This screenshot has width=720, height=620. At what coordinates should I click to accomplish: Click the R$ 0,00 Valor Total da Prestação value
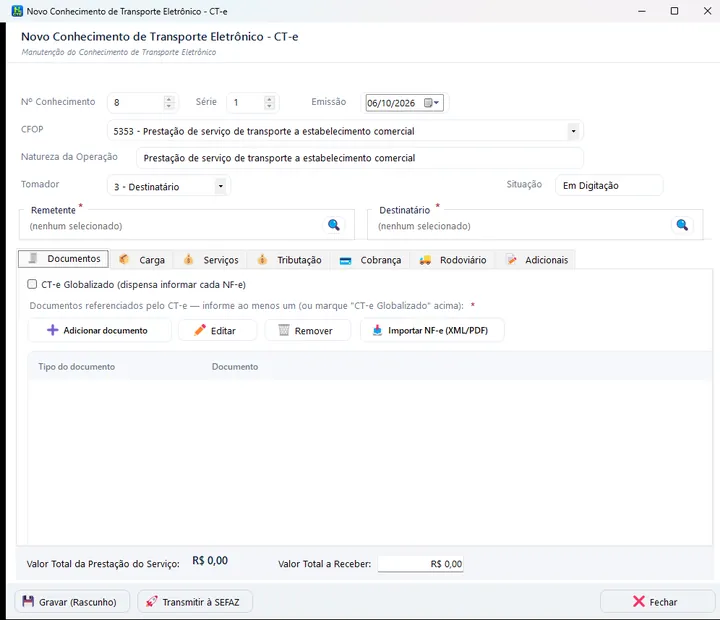point(210,561)
